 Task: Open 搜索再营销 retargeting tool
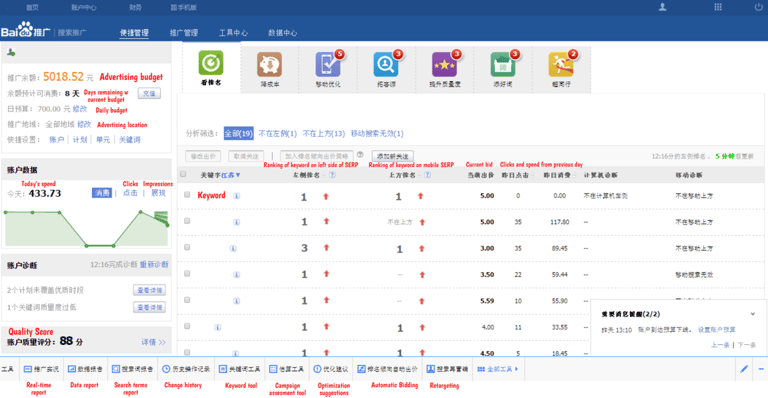(x=447, y=369)
